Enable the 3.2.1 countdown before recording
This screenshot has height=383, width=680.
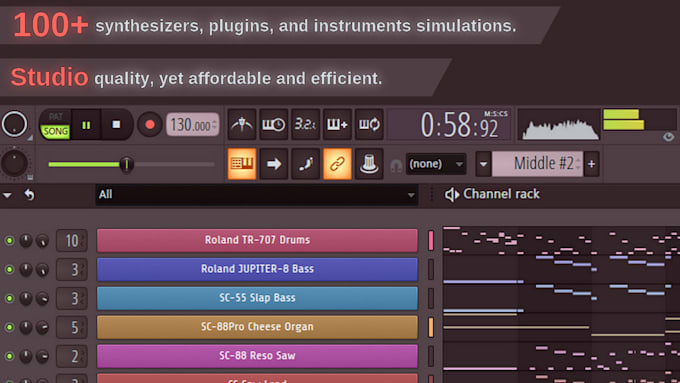tap(305, 124)
